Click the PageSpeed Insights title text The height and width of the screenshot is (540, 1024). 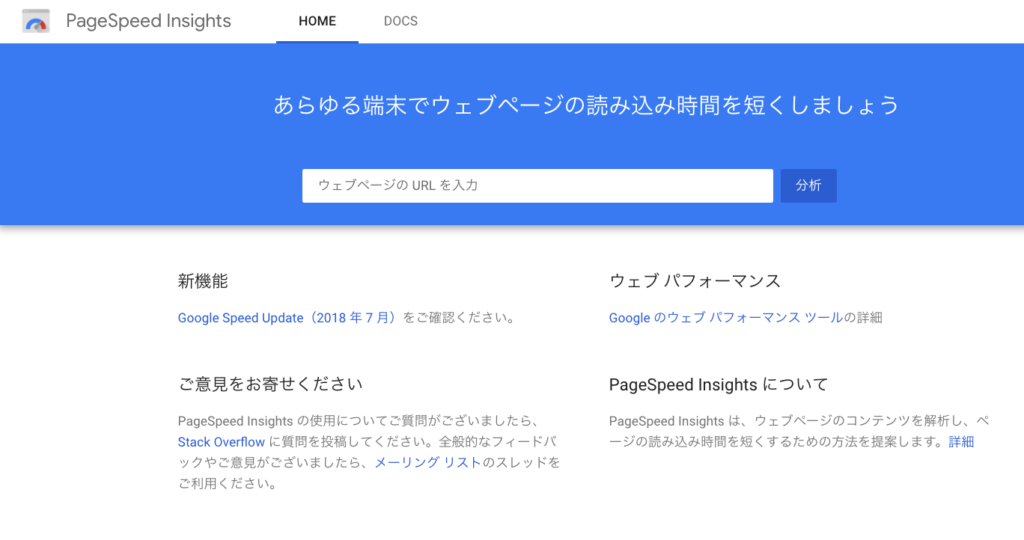tap(148, 21)
